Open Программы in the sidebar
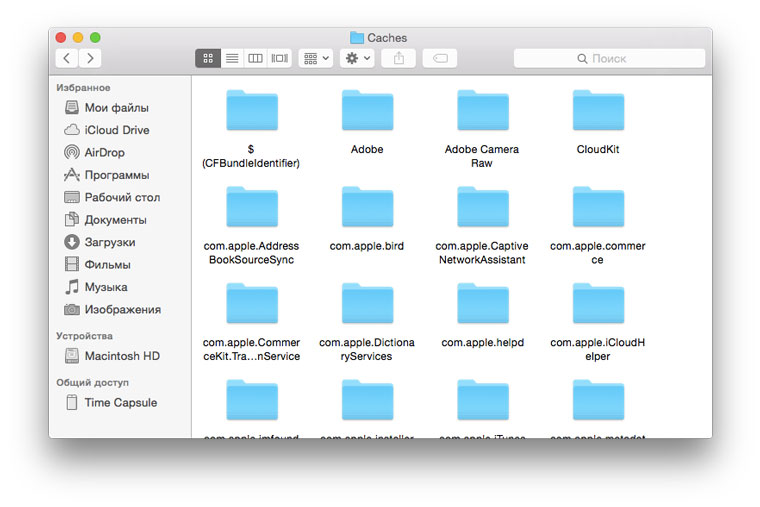This screenshot has height=507, width=760. (x=116, y=175)
